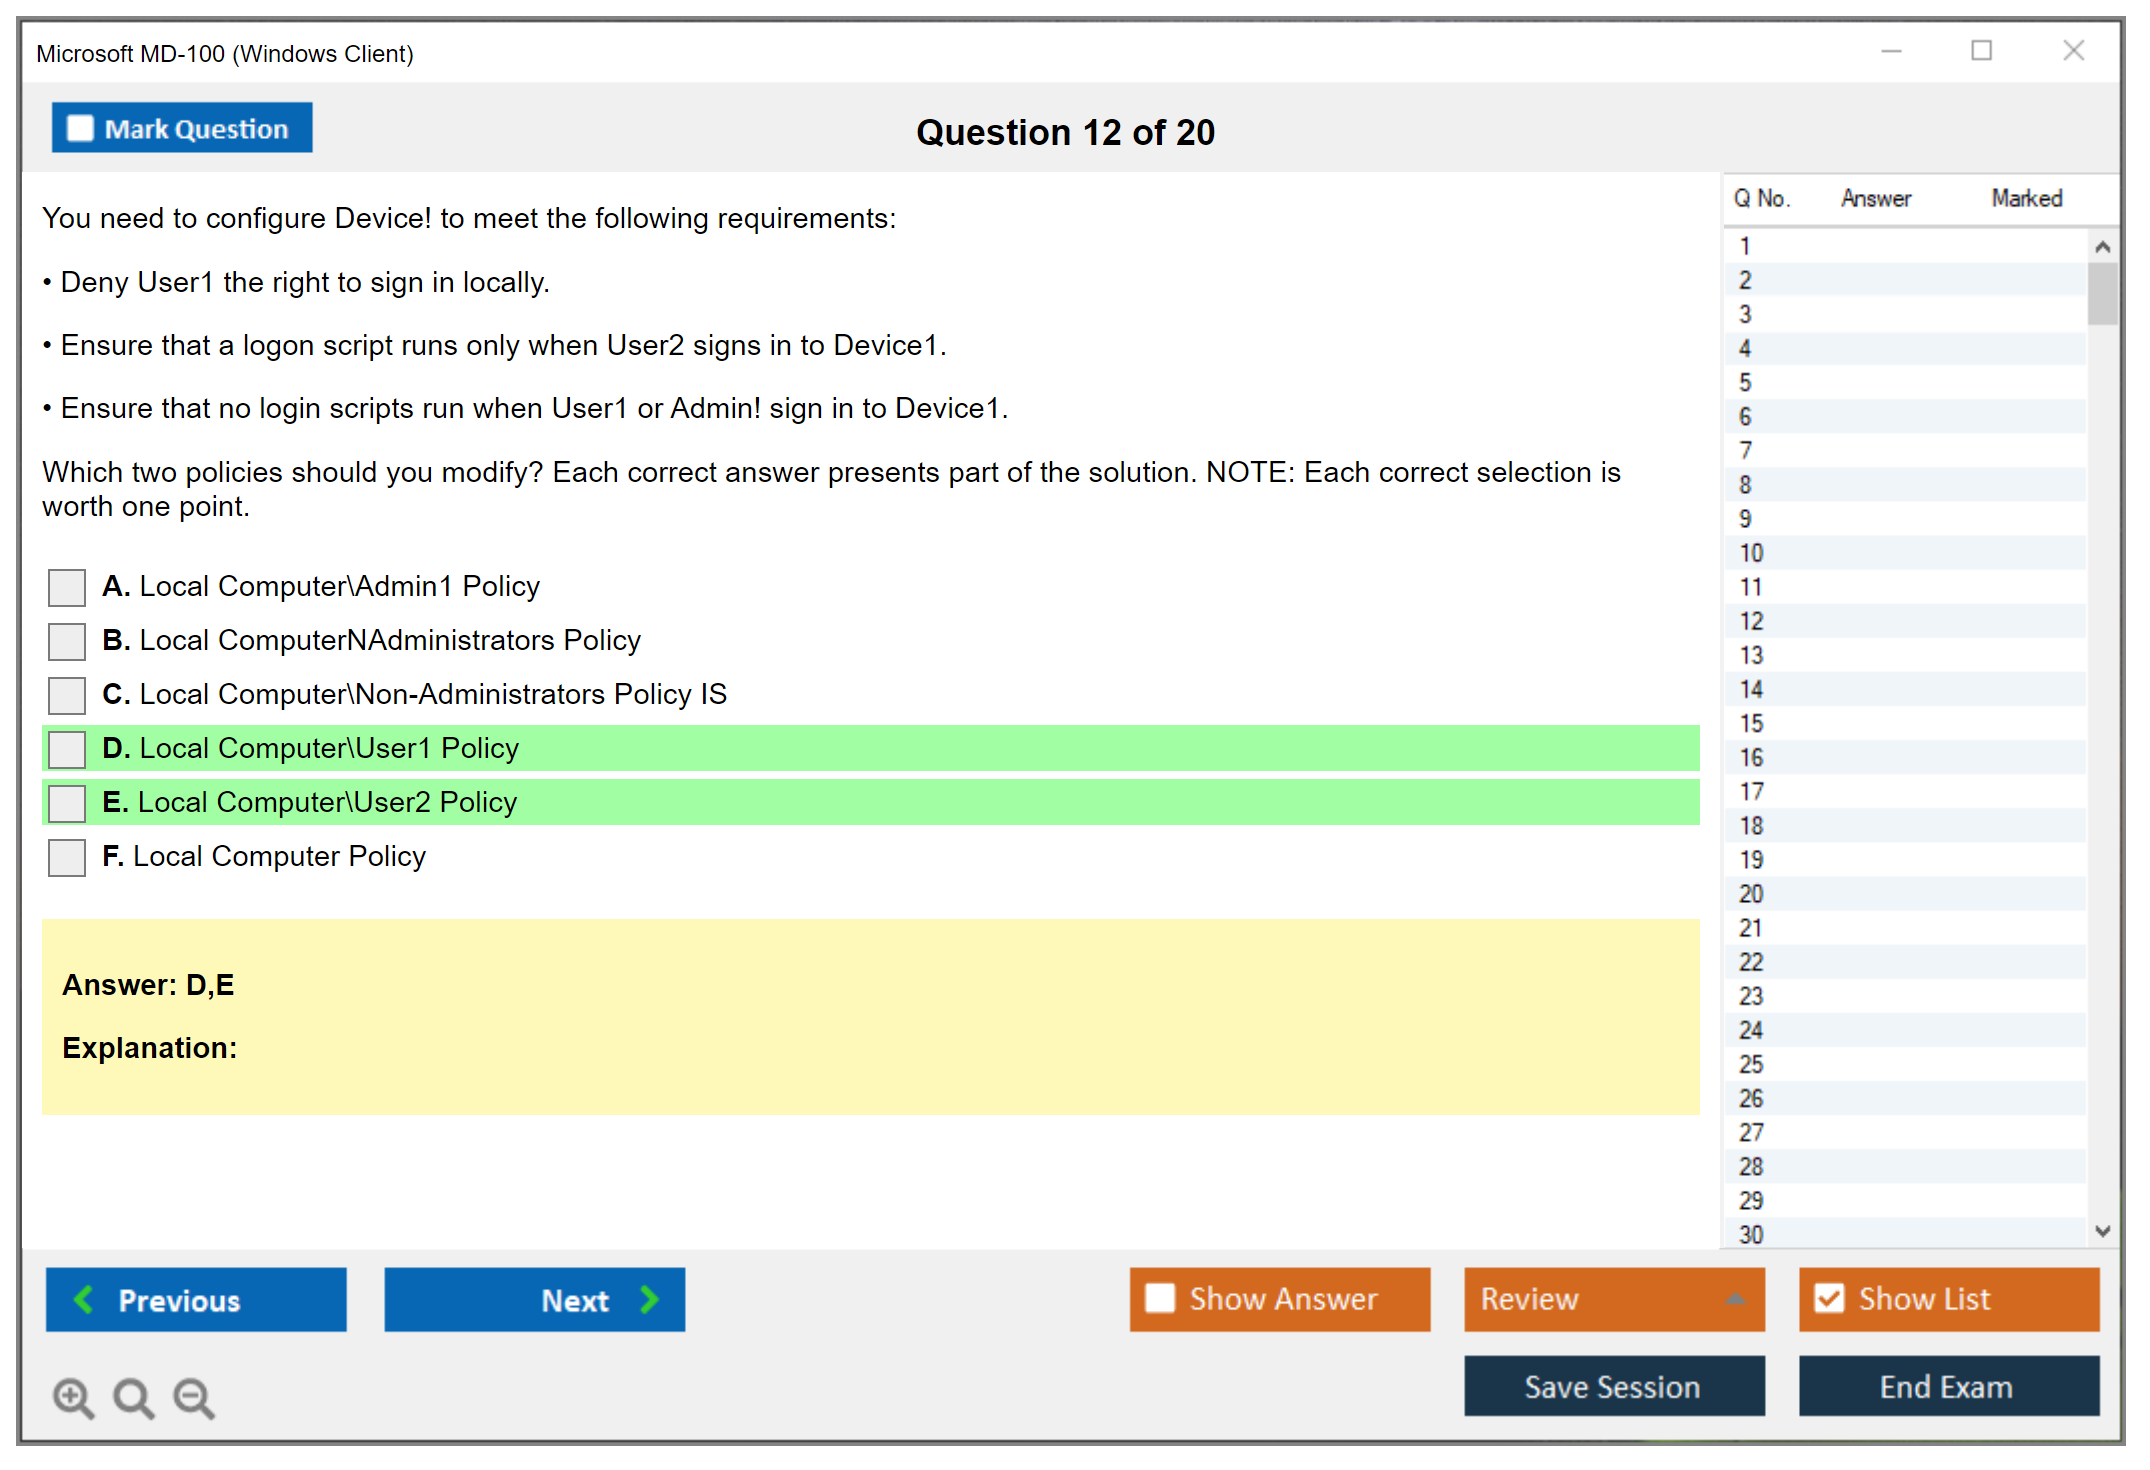Viewport: 2150px width, 1470px height.
Task: Minimize the exam window
Action: tap(1891, 51)
